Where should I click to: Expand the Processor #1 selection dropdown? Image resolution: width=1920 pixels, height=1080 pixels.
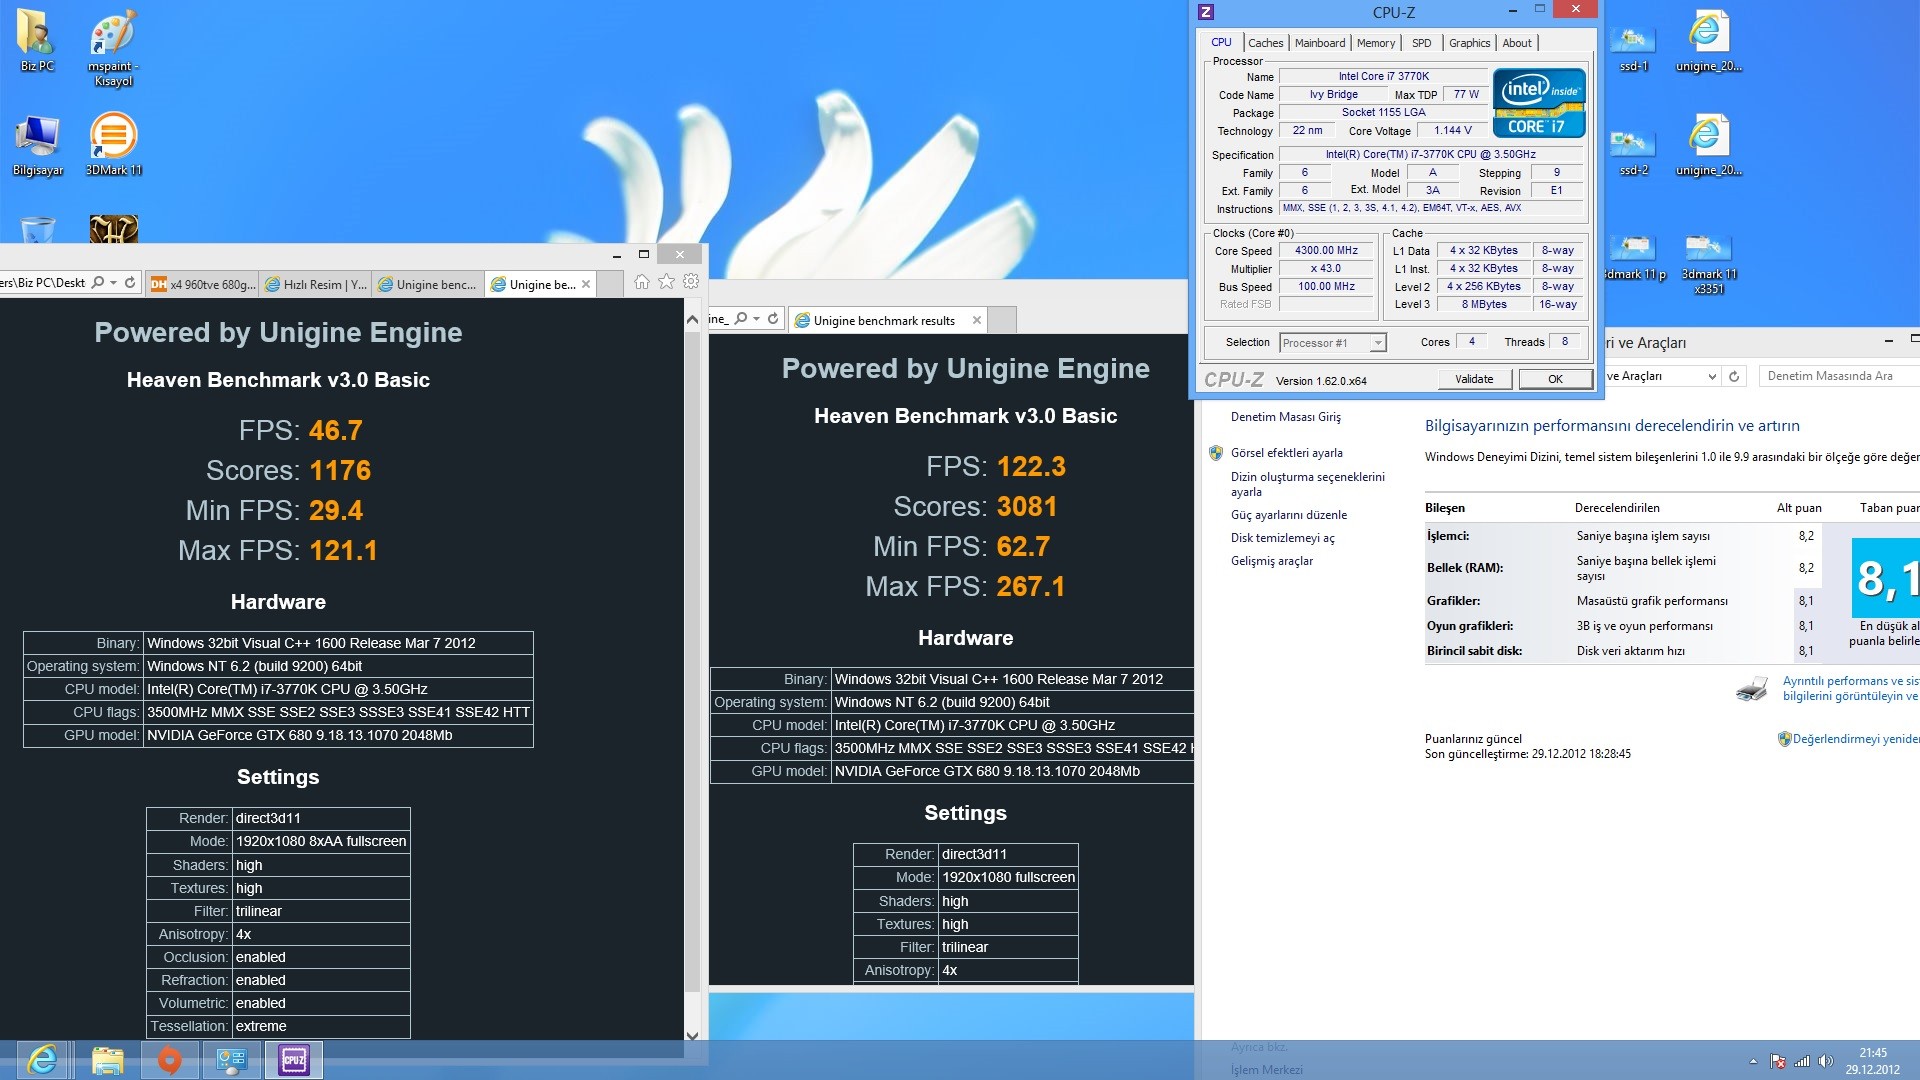click(x=1378, y=343)
